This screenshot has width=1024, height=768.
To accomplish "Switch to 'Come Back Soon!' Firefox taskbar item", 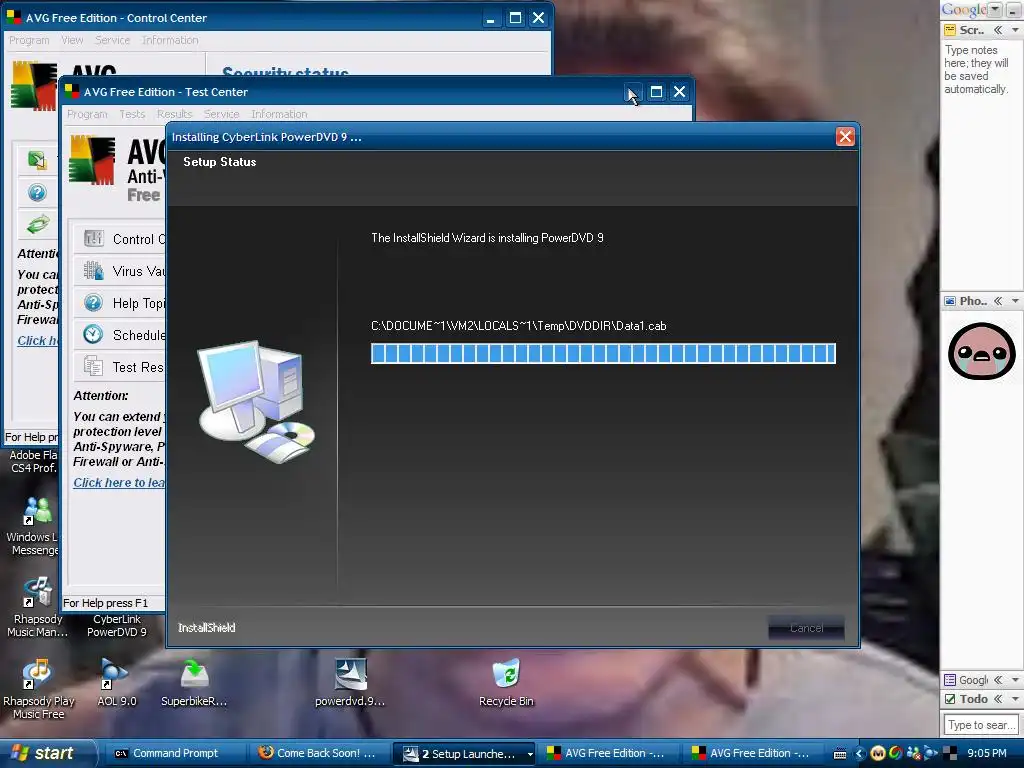I will click(318, 753).
